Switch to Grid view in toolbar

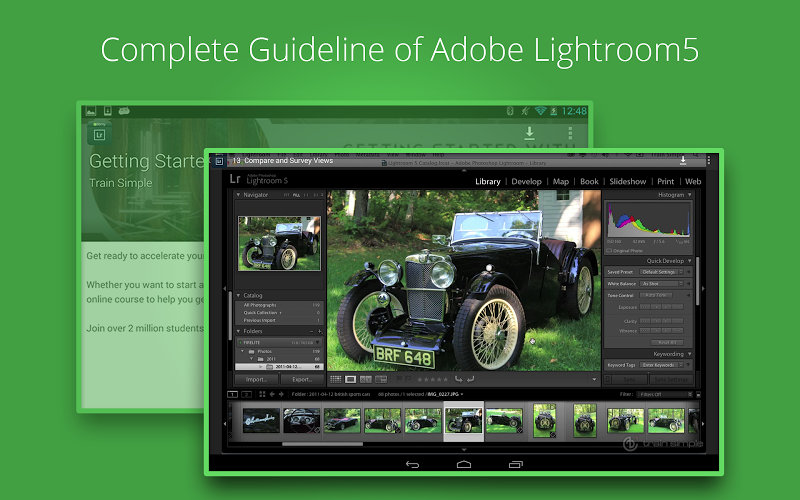click(x=336, y=379)
